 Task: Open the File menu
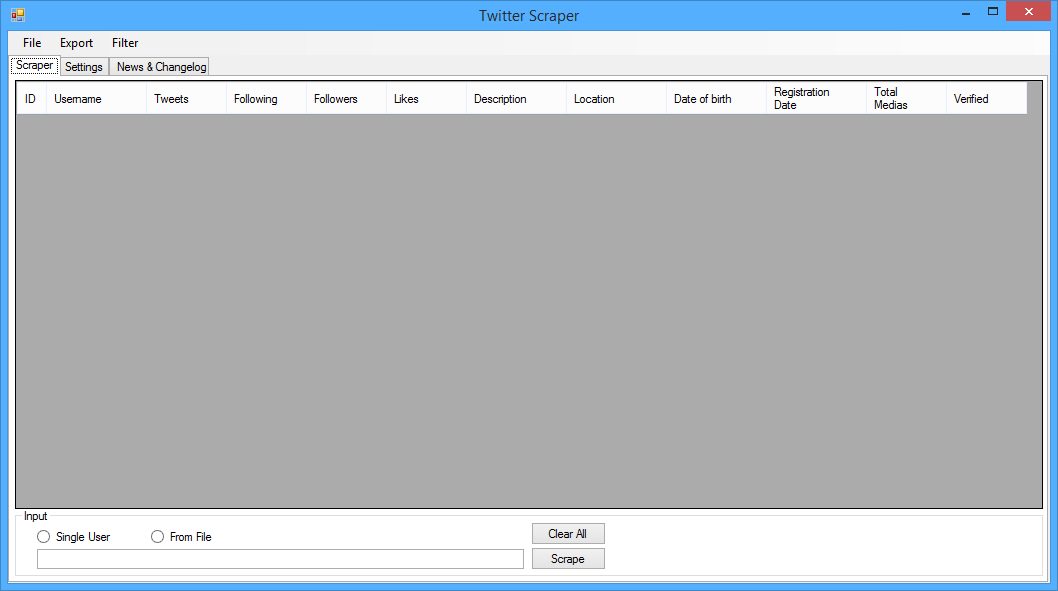32,43
